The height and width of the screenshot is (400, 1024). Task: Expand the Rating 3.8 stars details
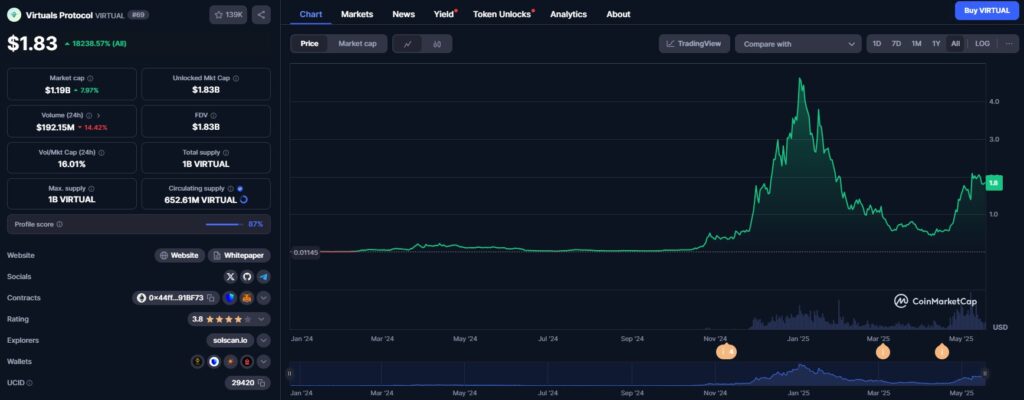coord(263,319)
